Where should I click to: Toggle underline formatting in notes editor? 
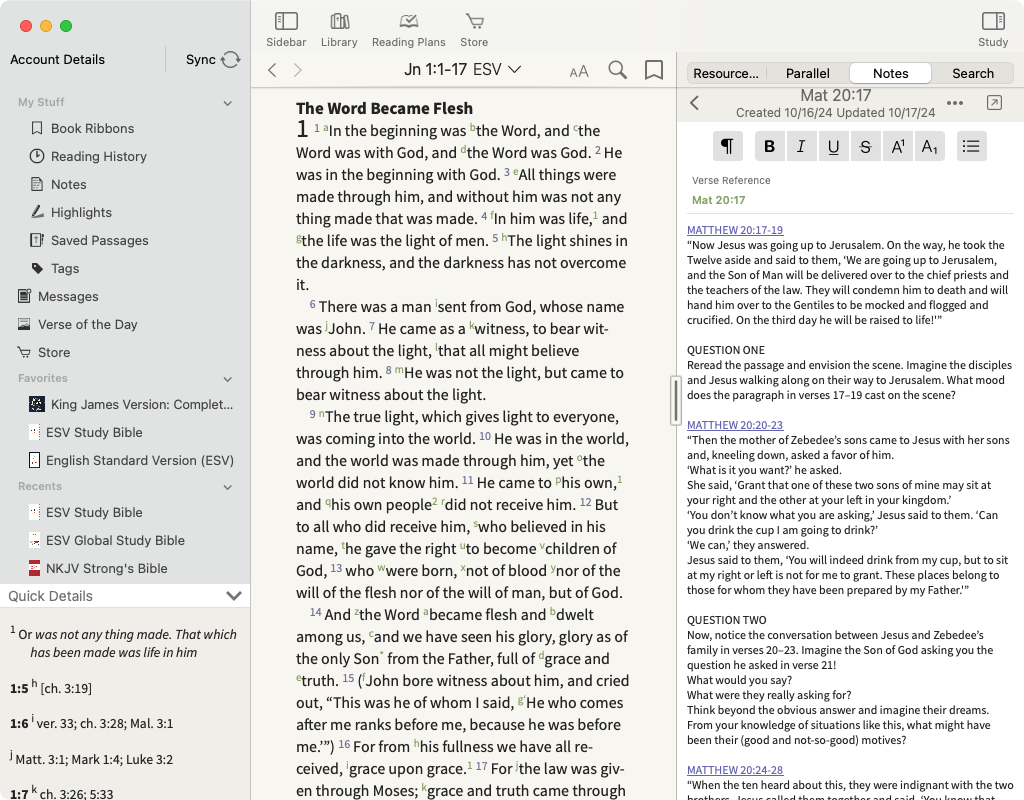point(833,147)
